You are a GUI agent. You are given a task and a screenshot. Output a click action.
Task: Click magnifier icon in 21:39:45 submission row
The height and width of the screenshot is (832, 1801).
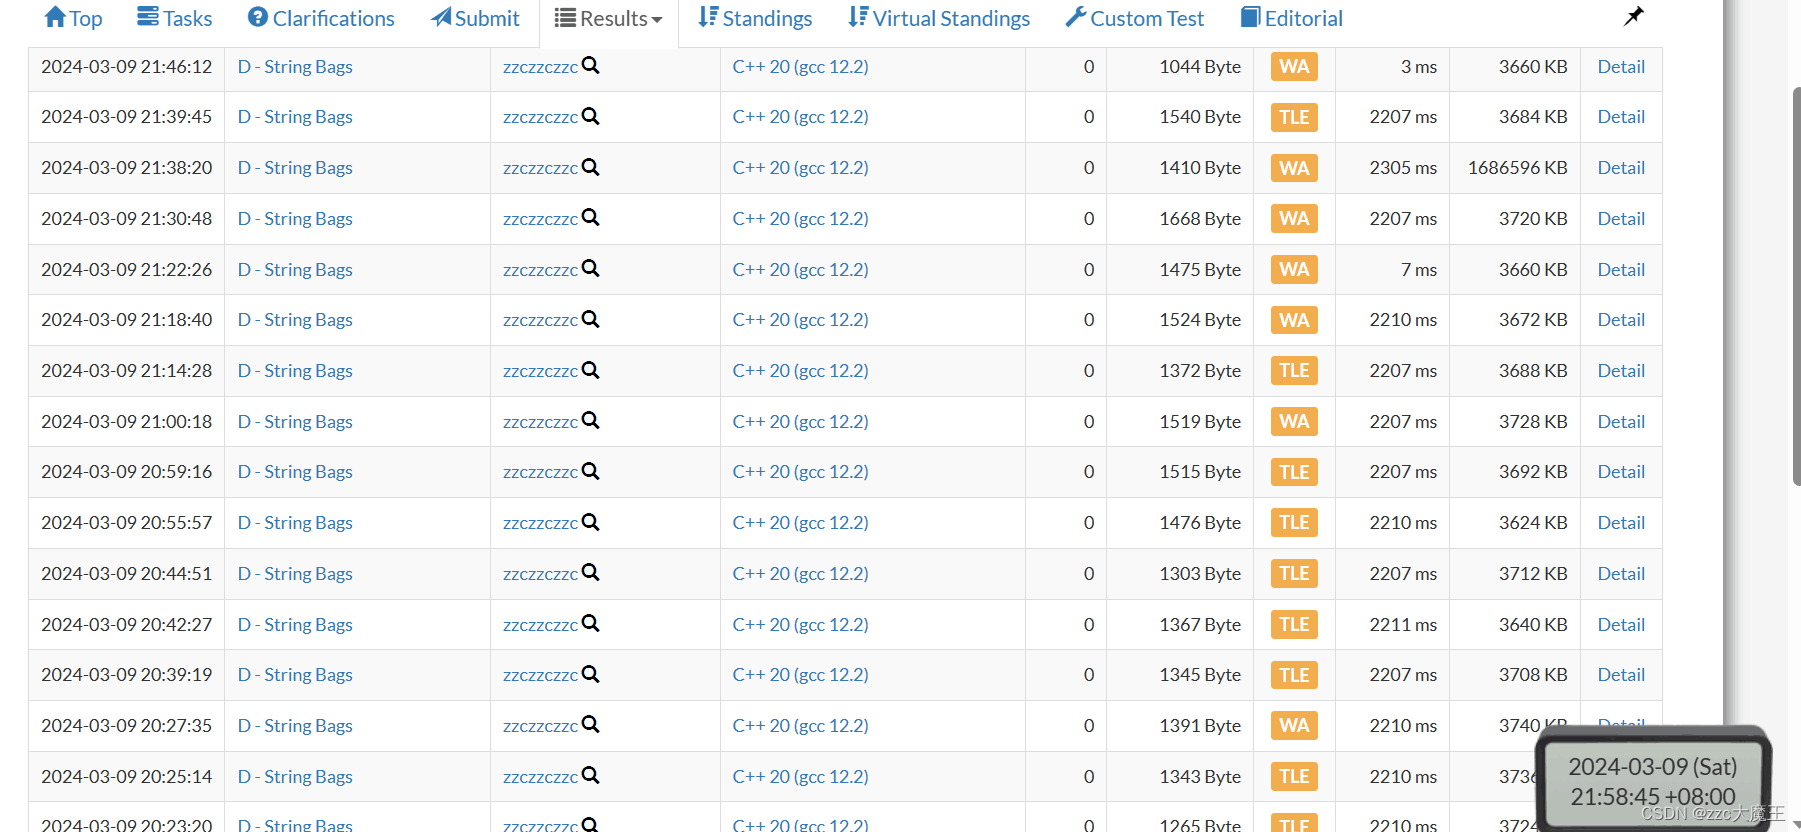pos(591,116)
